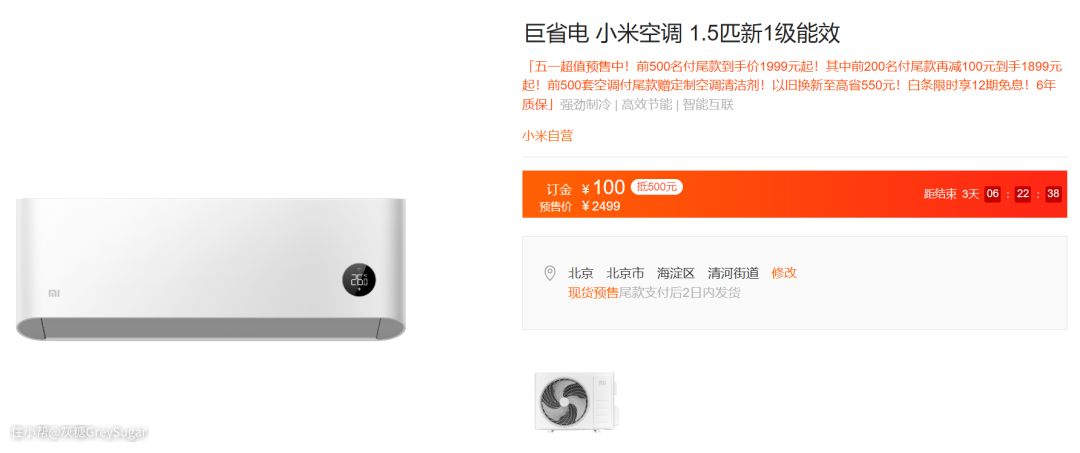The height and width of the screenshot is (453, 1080).
Task: Click the countdown minutes box 22
Action: (1023, 193)
